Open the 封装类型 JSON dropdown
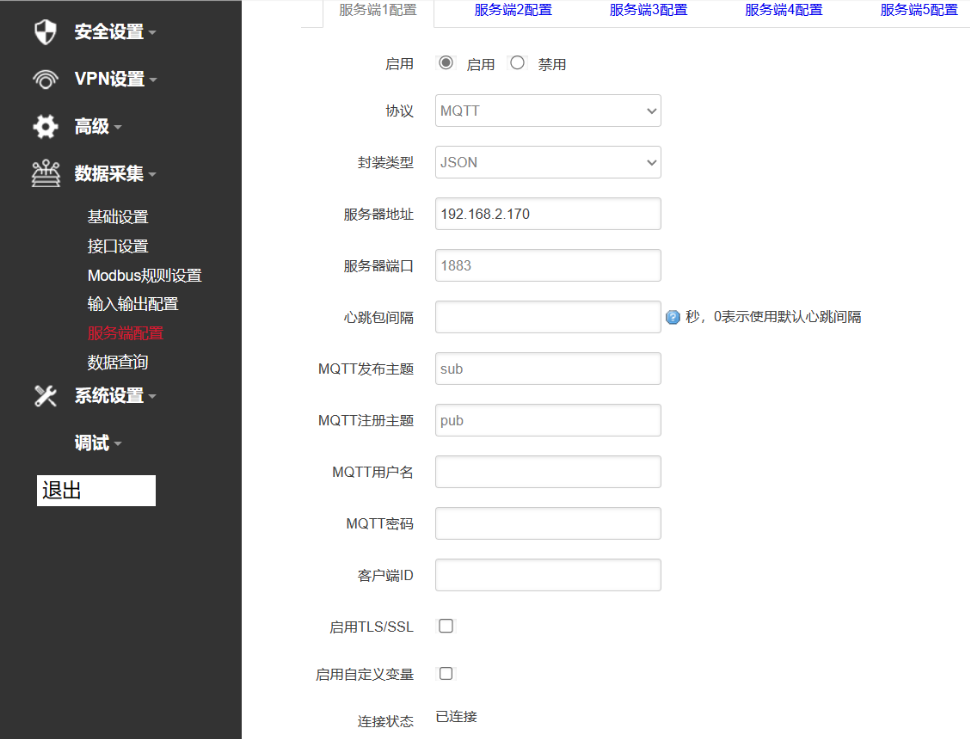Viewport: 970px width, 739px height. [548, 162]
